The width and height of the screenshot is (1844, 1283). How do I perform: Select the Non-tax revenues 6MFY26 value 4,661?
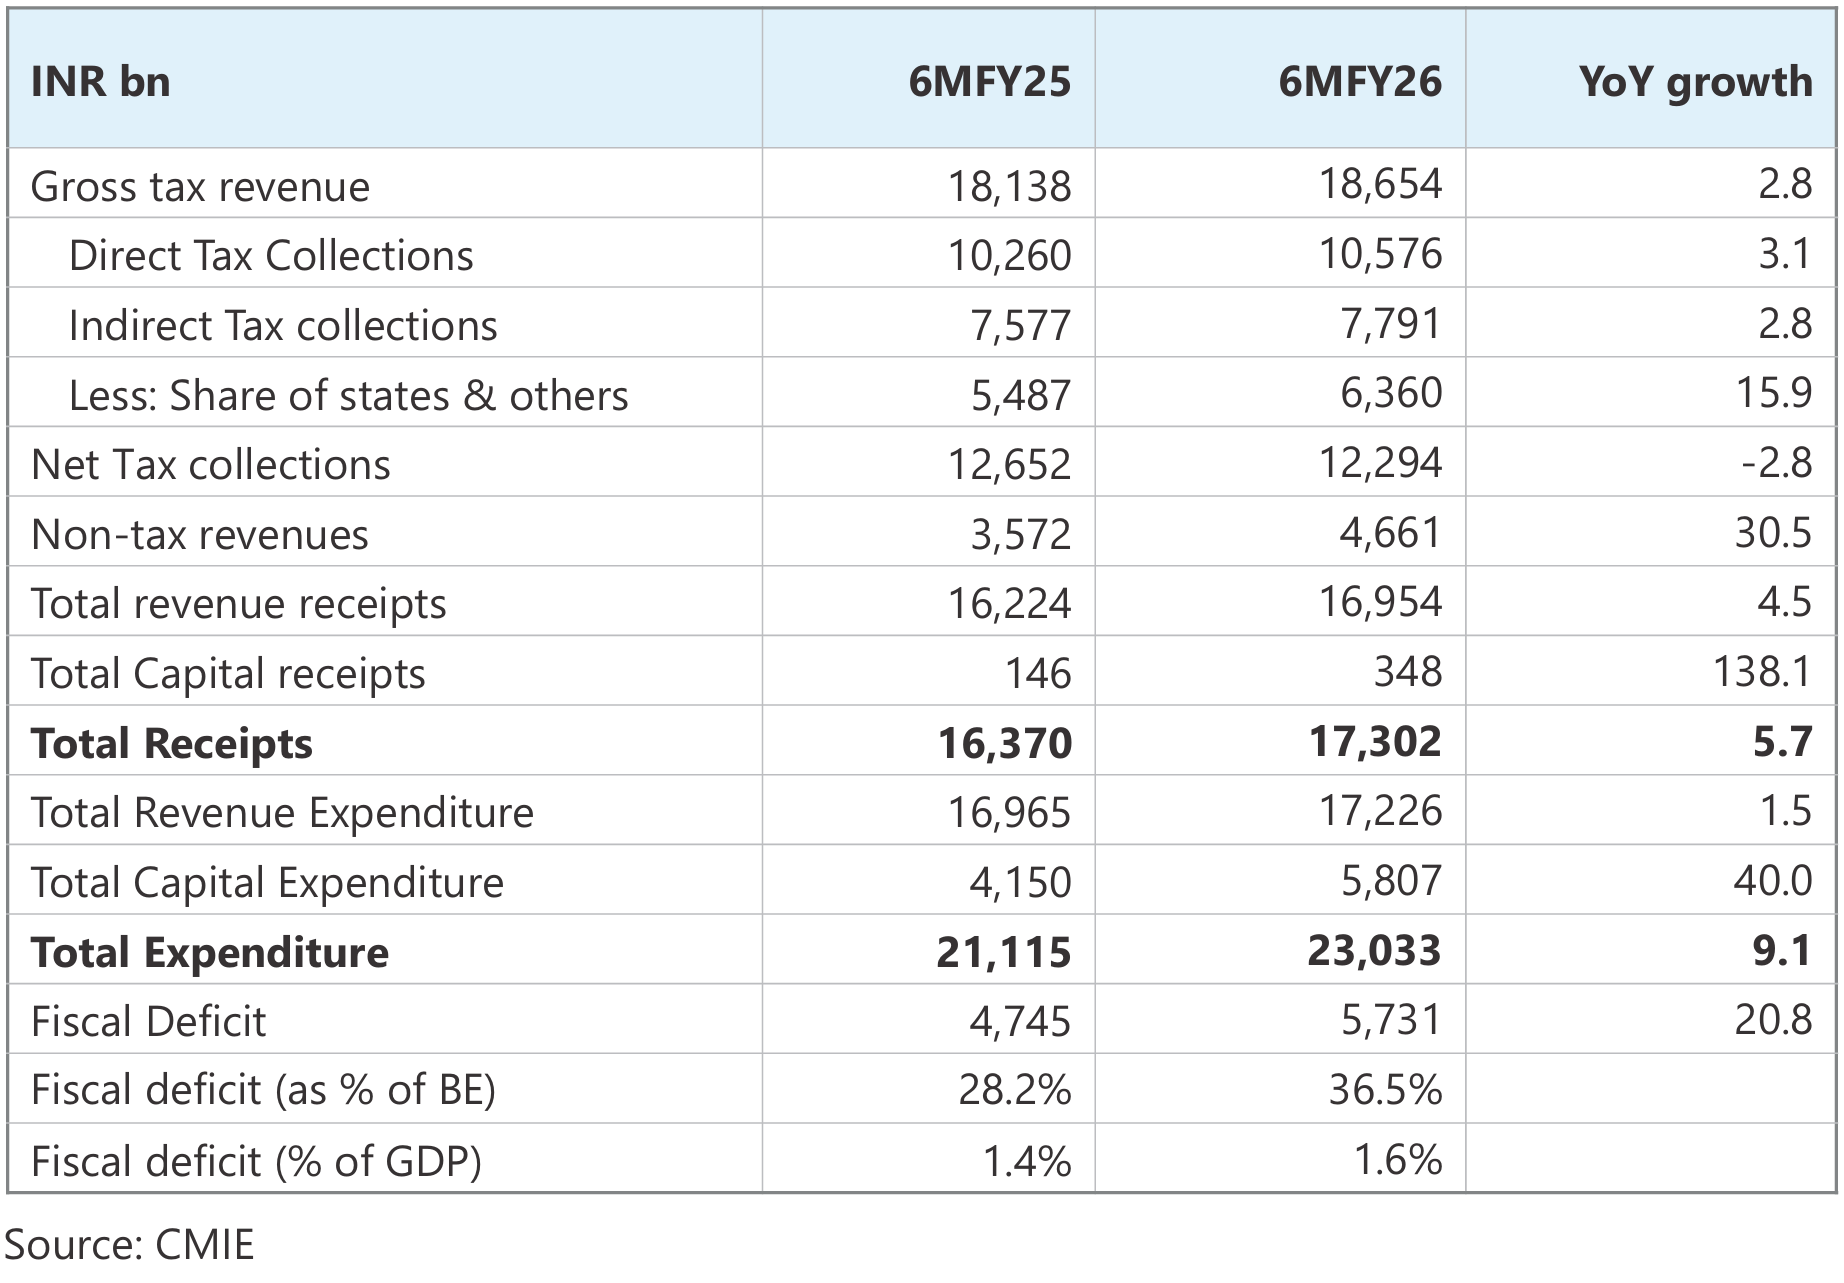(1391, 533)
